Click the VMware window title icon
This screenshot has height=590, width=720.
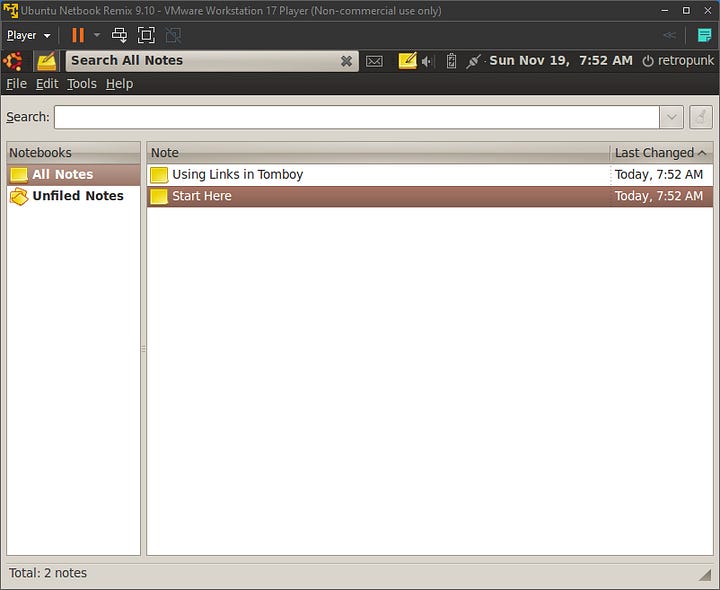pyautogui.click(x=11, y=10)
